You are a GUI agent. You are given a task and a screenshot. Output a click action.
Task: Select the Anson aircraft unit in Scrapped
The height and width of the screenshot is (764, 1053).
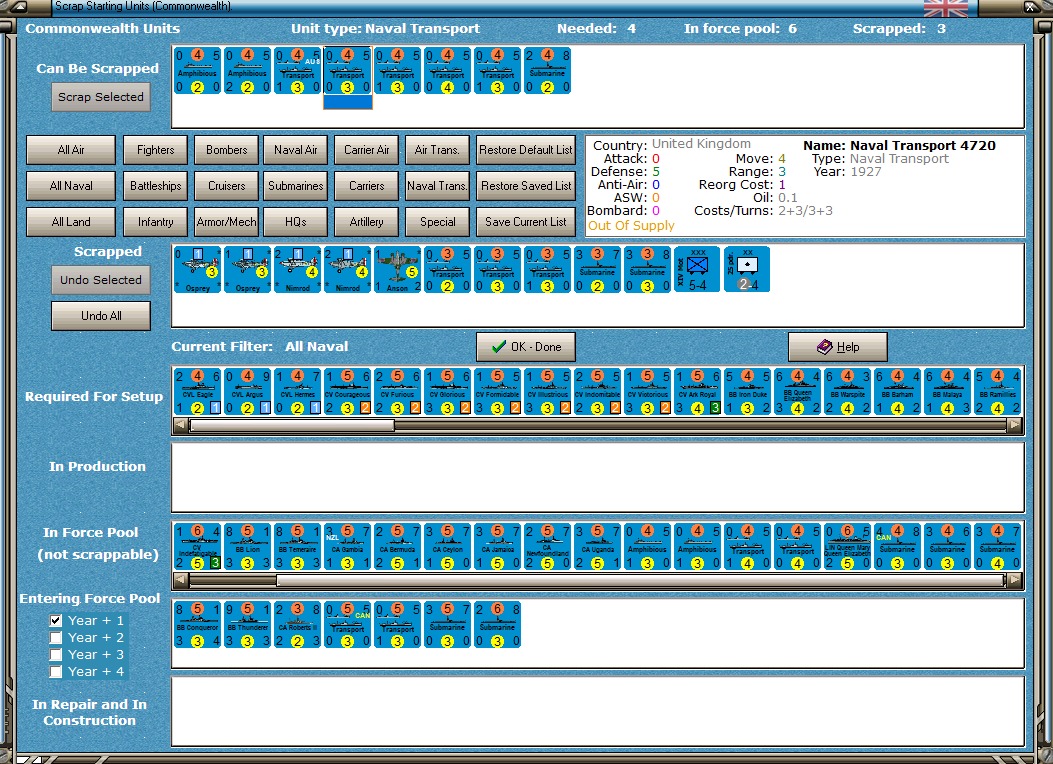(398, 270)
